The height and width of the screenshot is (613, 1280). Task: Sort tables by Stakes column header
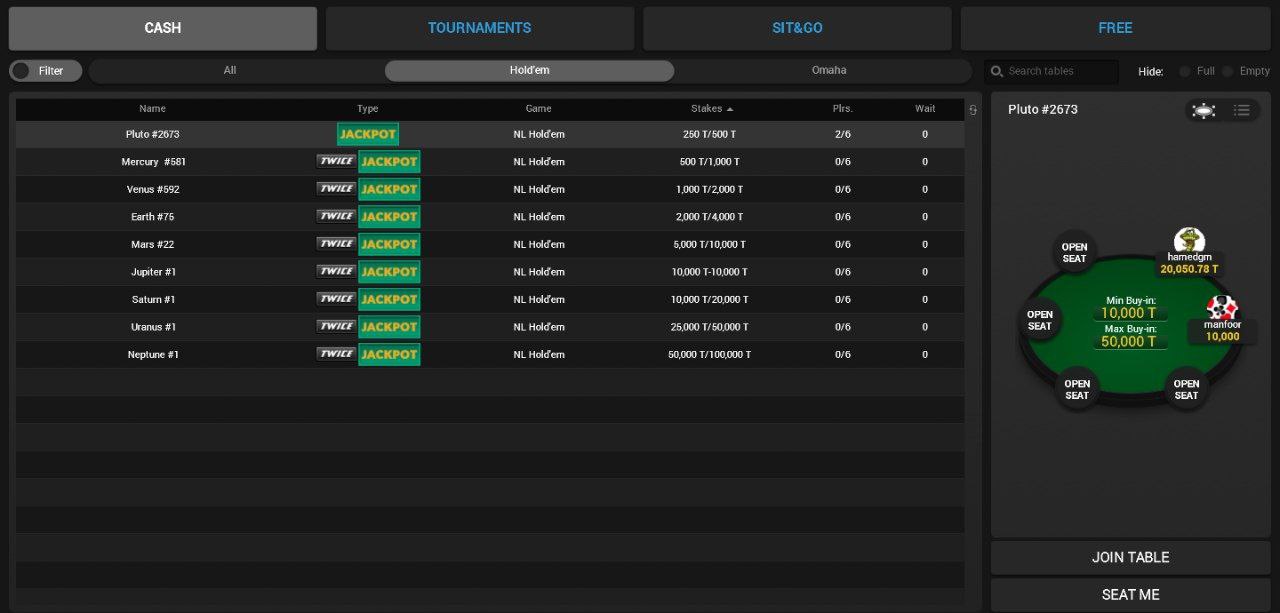coord(711,109)
